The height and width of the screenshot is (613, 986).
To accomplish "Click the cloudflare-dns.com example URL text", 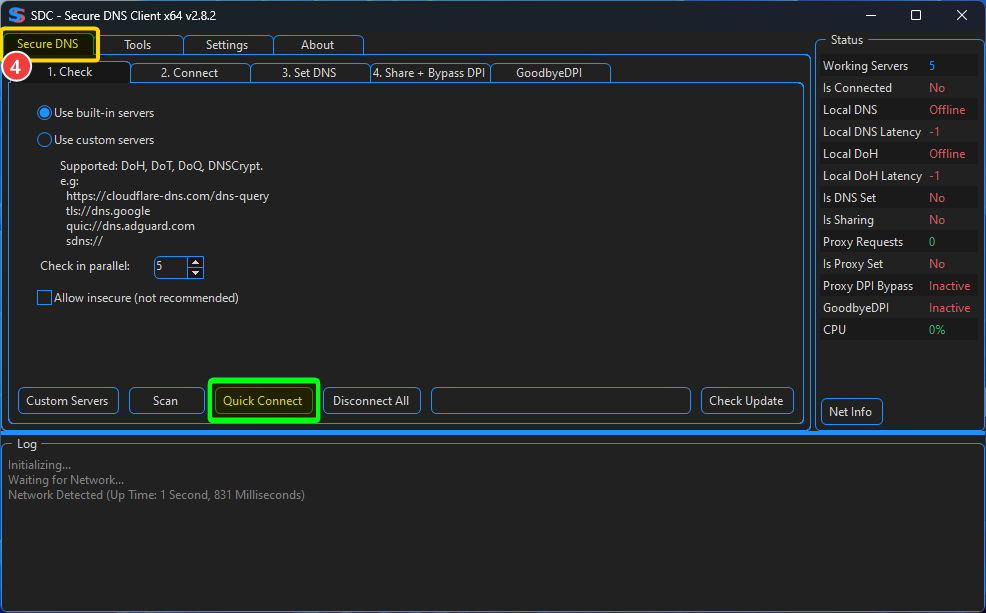I will pyautogui.click(x=167, y=196).
